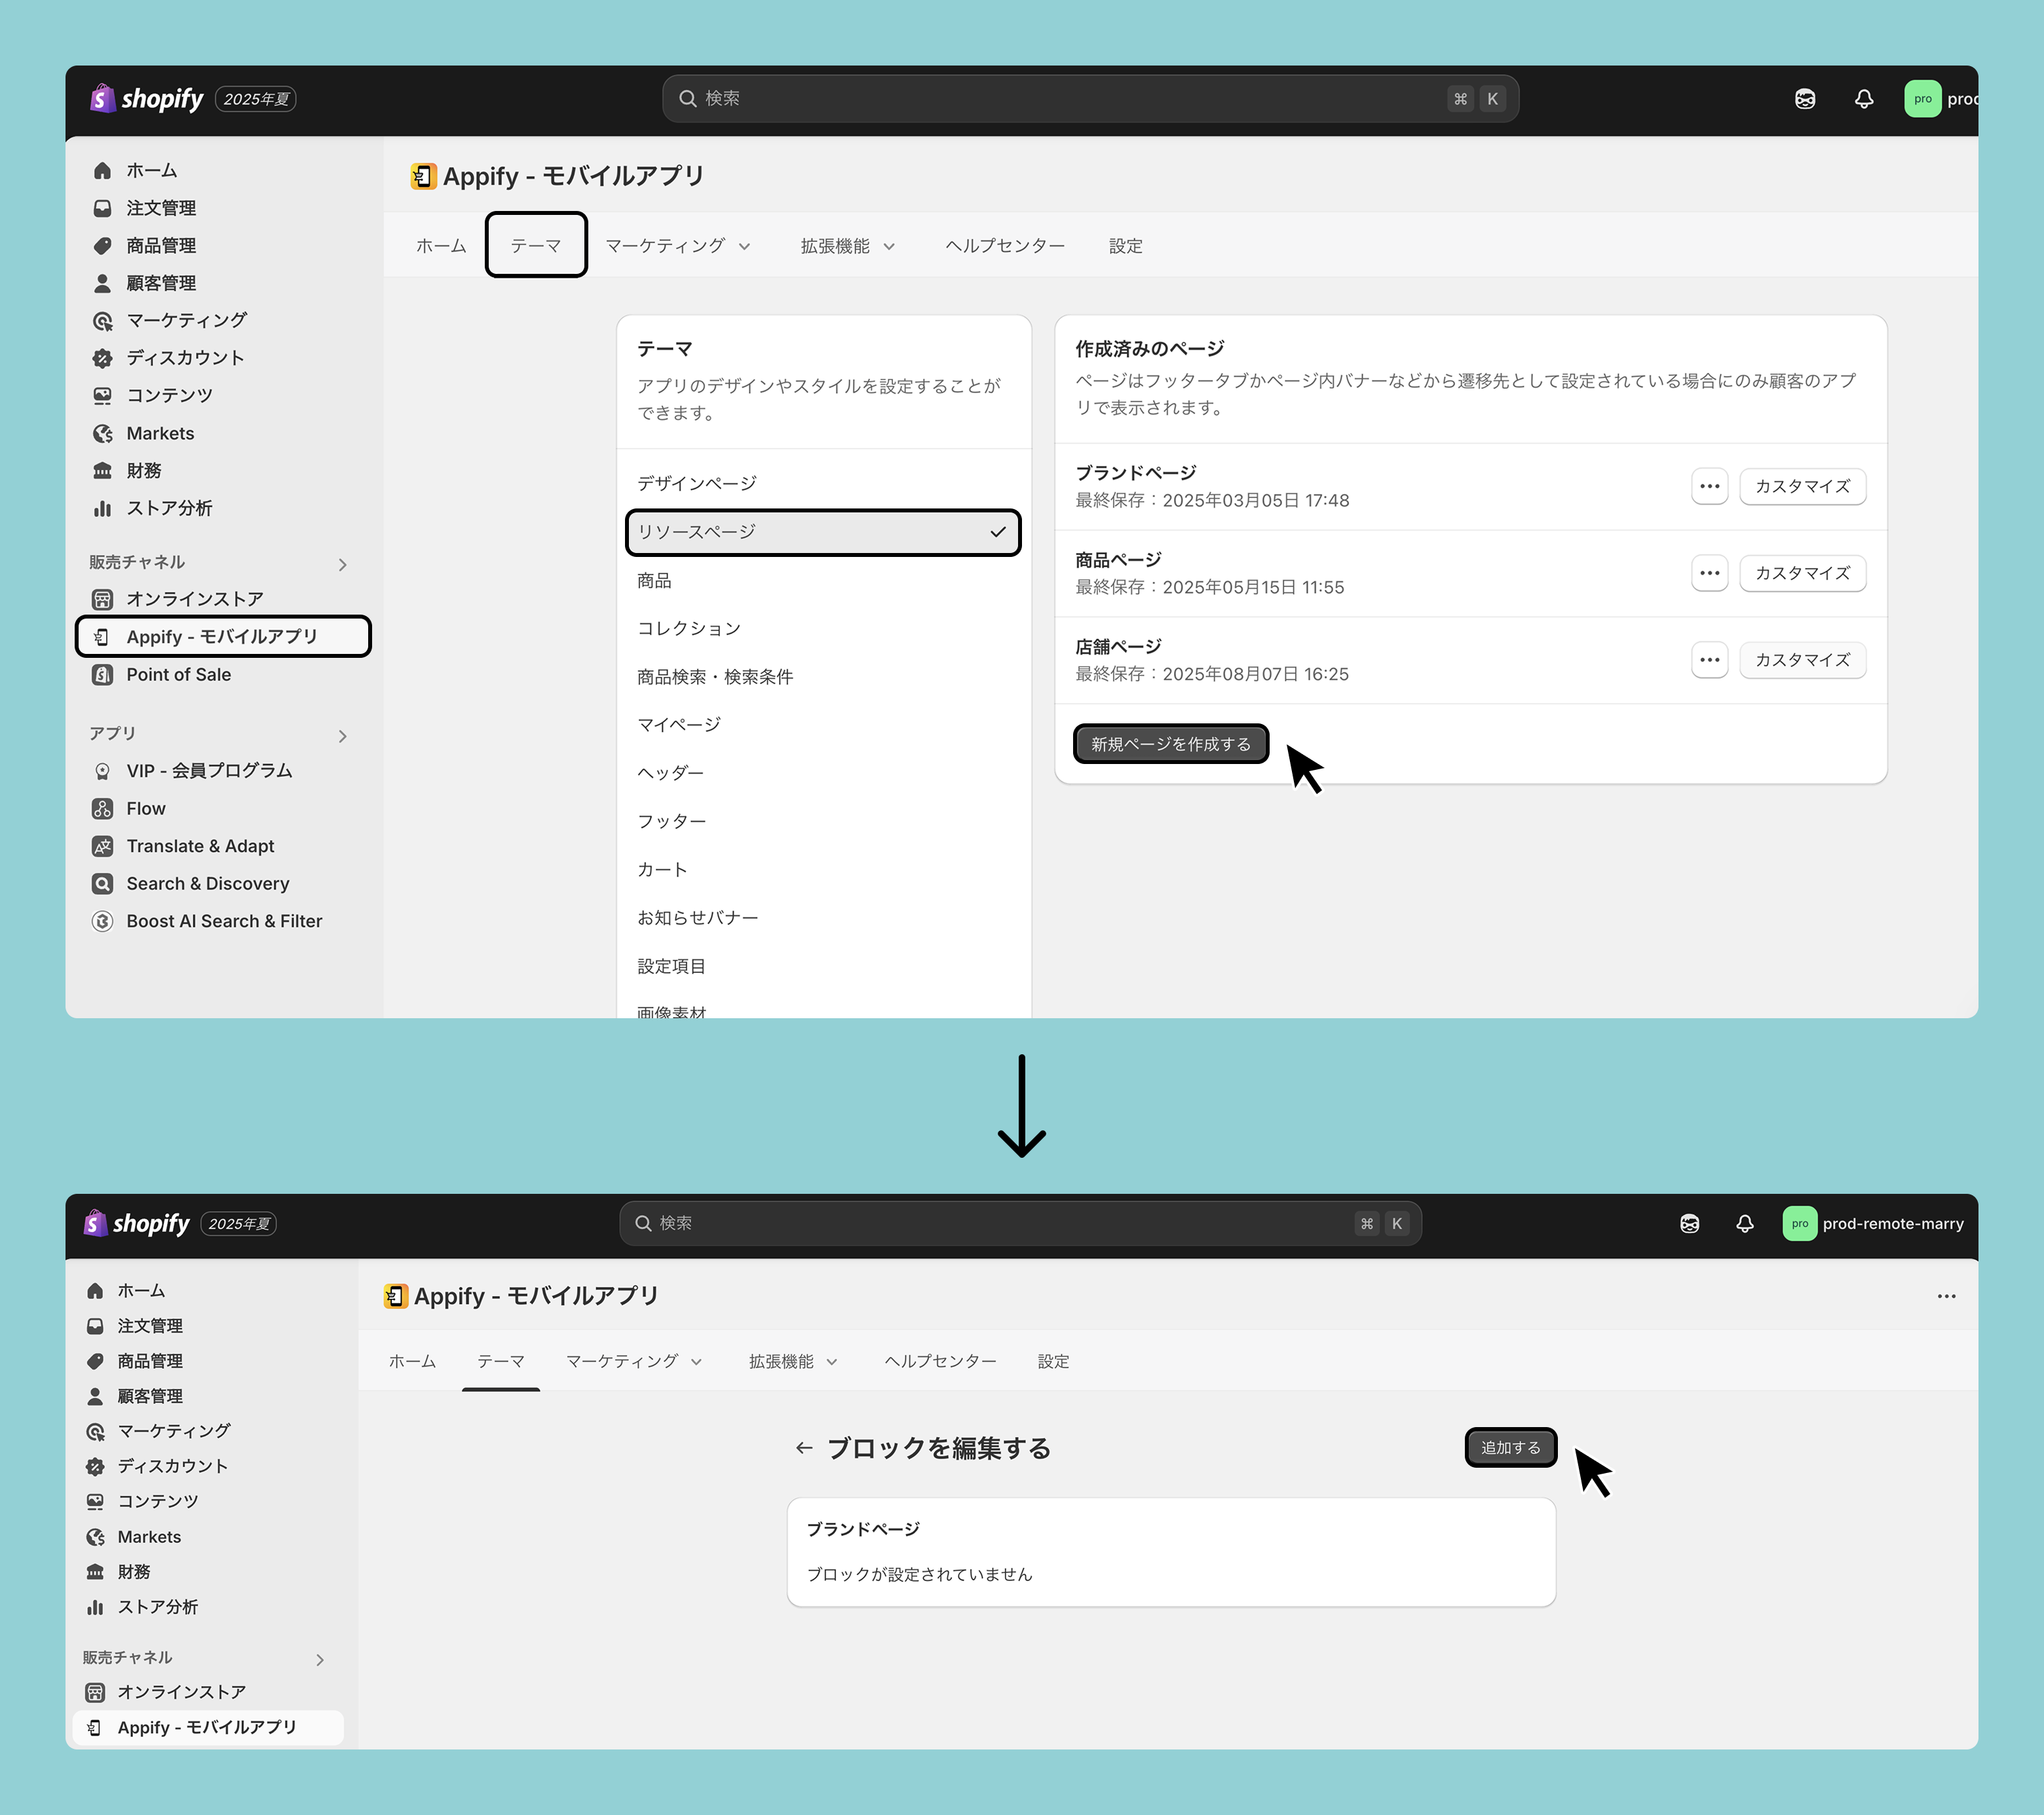Click top-right ellipsis menu in lower Appify header
The image size is (2044, 1815).
1946,1296
